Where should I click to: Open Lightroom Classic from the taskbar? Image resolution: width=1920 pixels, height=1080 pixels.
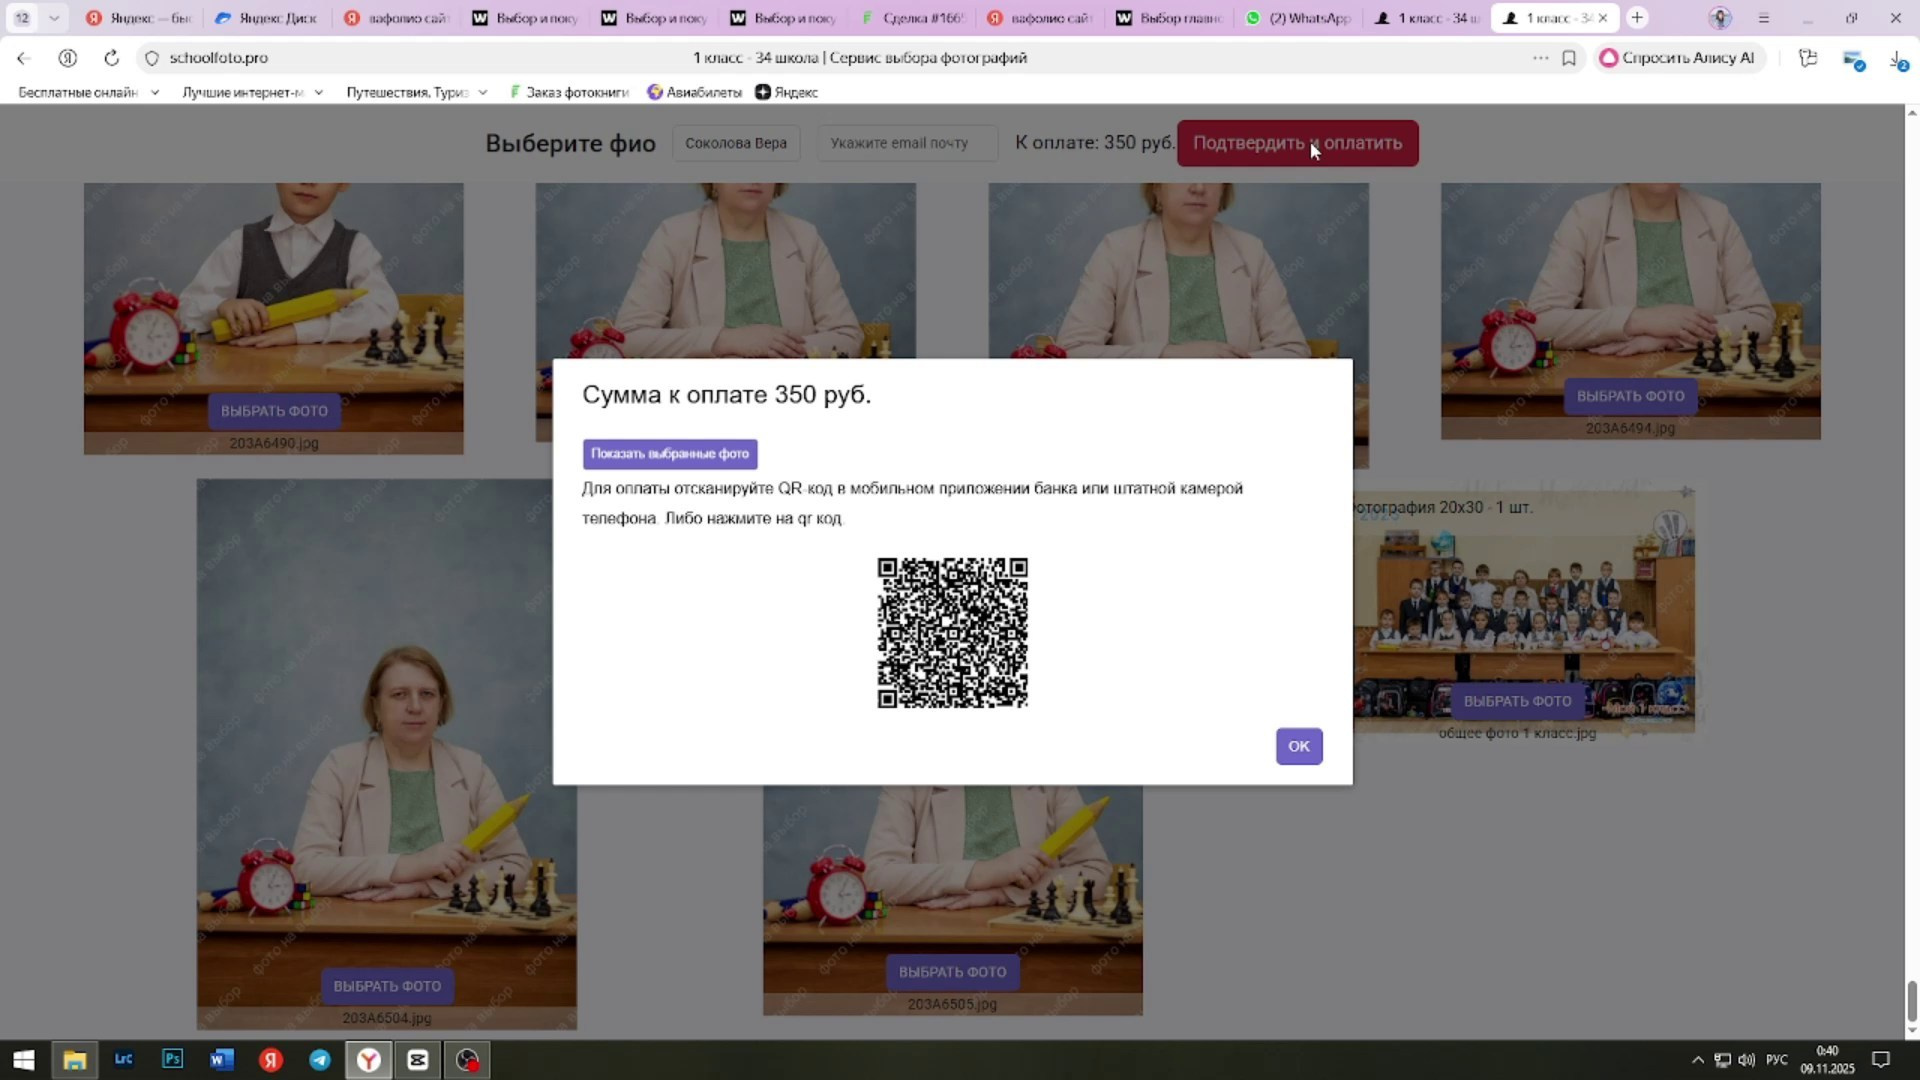click(x=123, y=1059)
